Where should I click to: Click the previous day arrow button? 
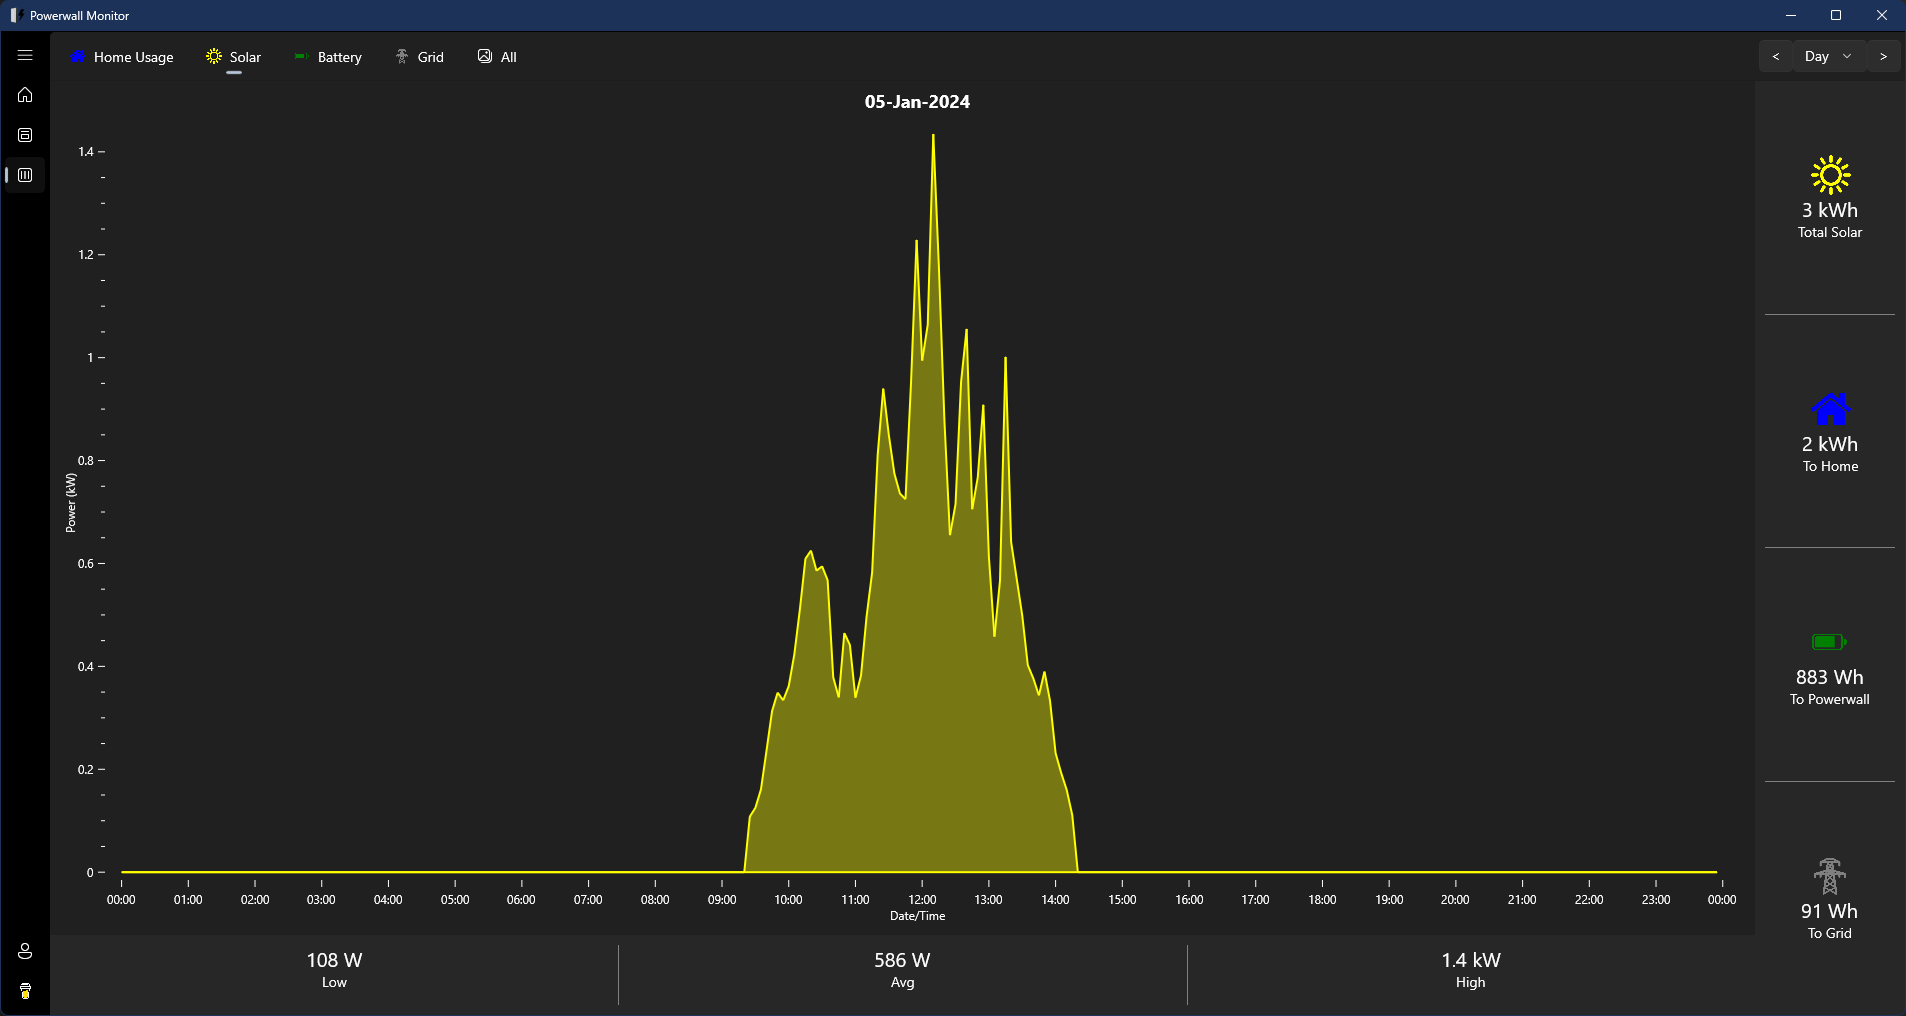[x=1776, y=56]
